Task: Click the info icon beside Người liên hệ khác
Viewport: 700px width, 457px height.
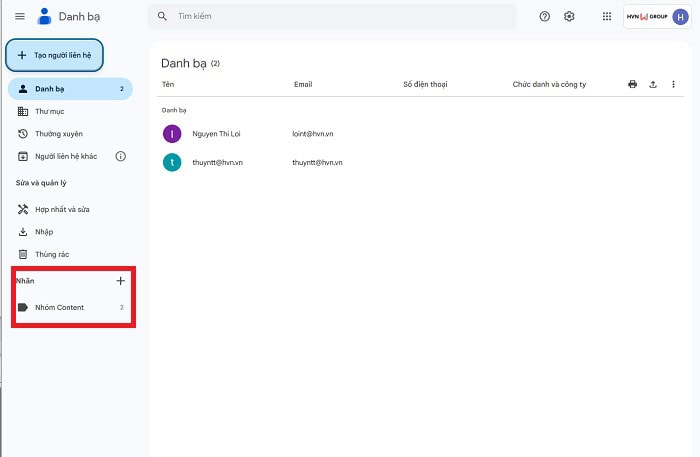Action: pyautogui.click(x=121, y=156)
